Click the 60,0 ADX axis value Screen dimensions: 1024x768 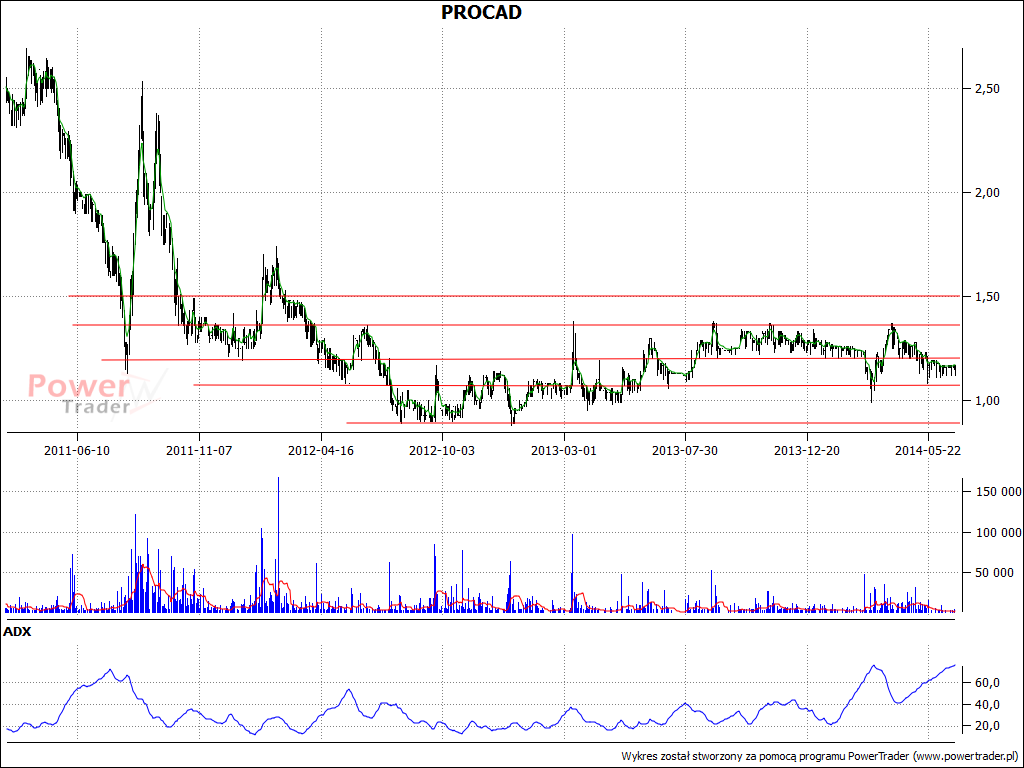tap(987, 683)
